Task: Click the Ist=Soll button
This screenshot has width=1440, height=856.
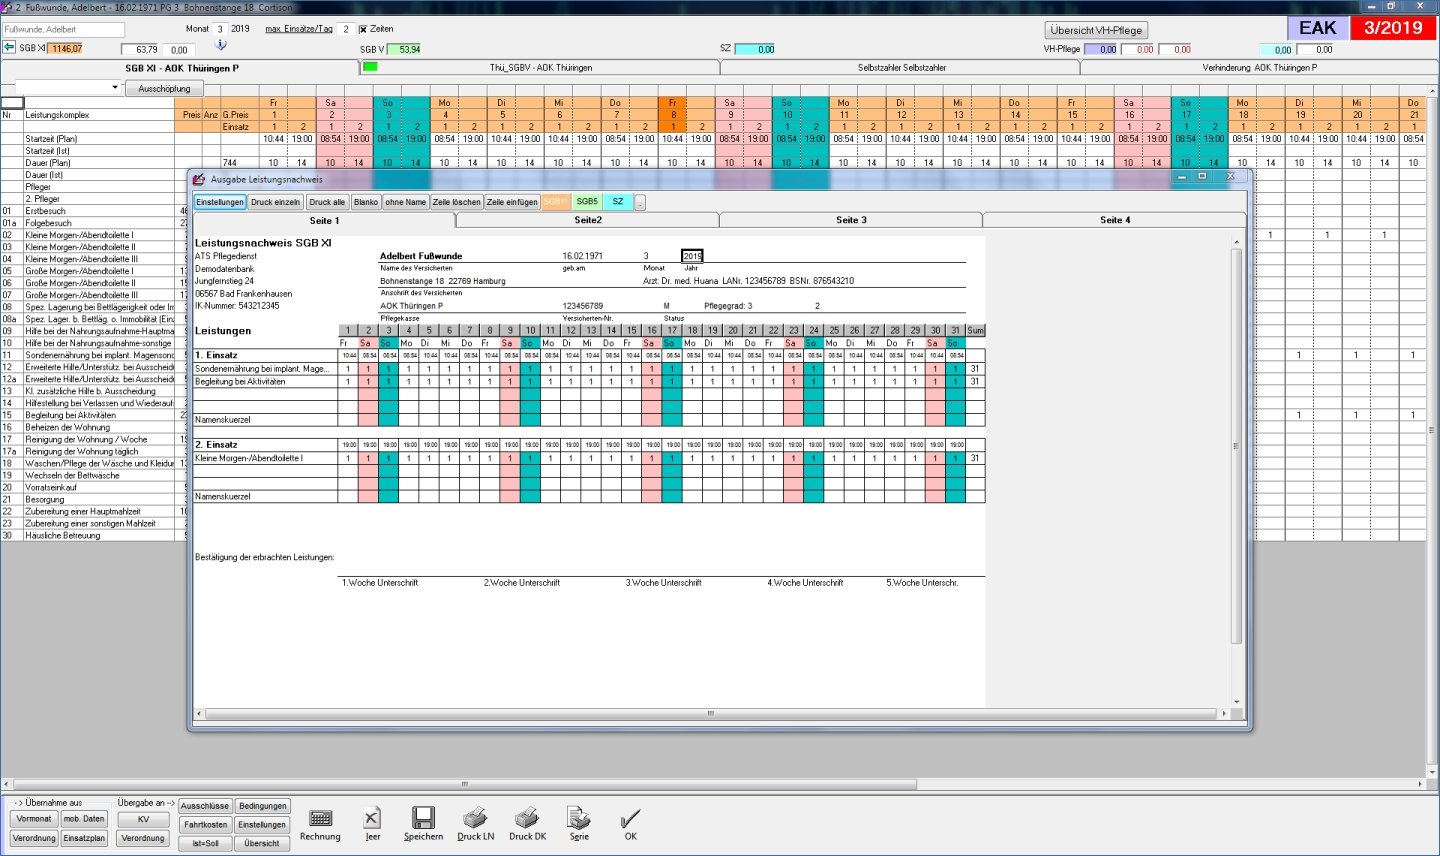Action: [205, 843]
